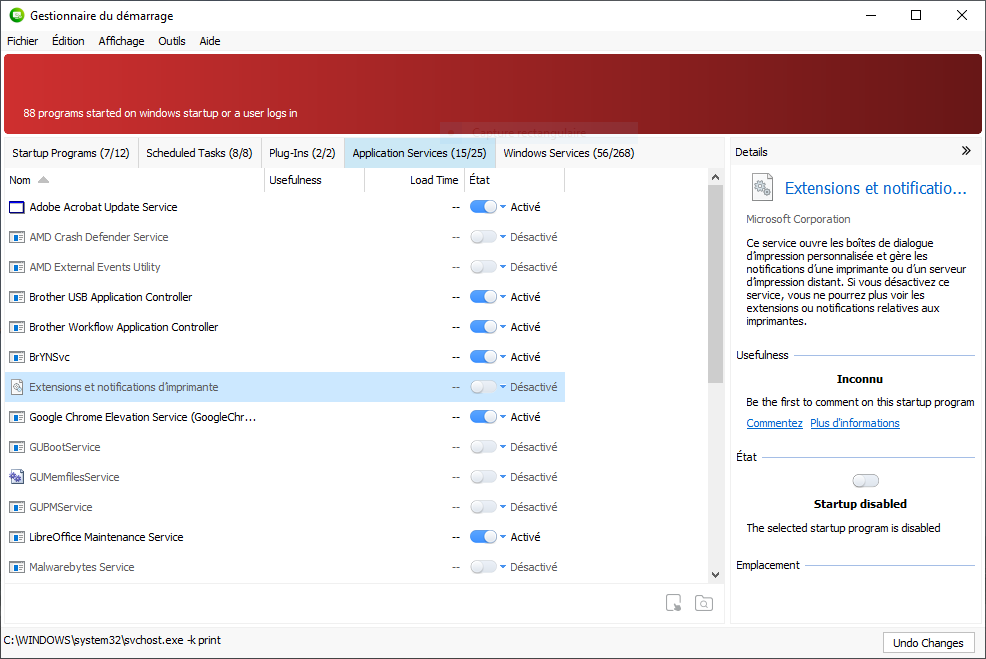Click the GUMemfilesService gear icon
The width and height of the screenshot is (986, 659).
(x=16, y=477)
